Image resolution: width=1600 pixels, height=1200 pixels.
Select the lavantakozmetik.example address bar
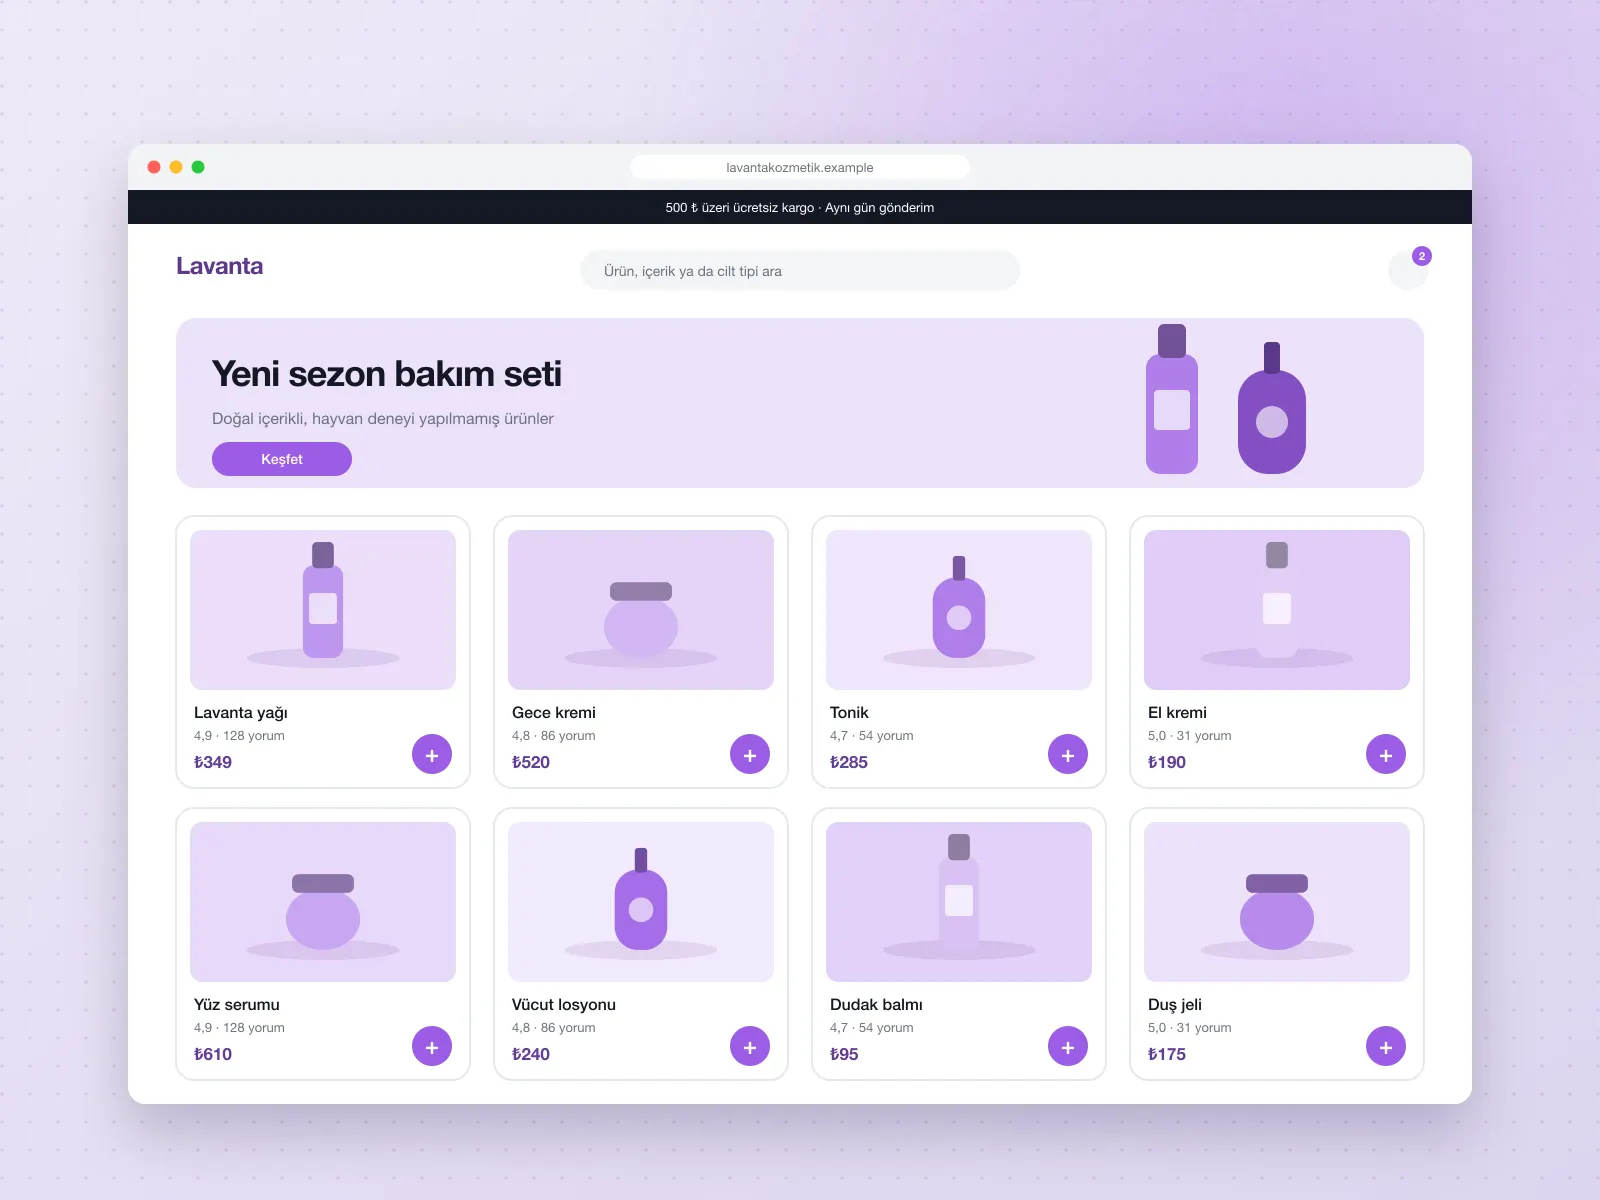800,167
